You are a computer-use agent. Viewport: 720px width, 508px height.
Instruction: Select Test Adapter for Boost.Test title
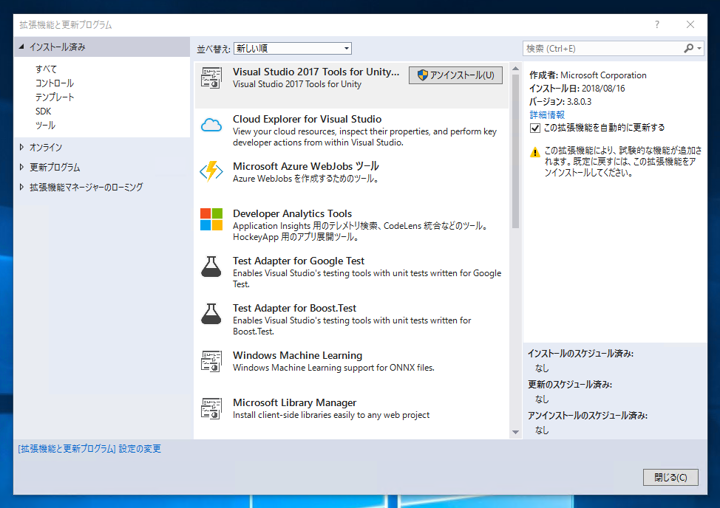tap(294, 308)
